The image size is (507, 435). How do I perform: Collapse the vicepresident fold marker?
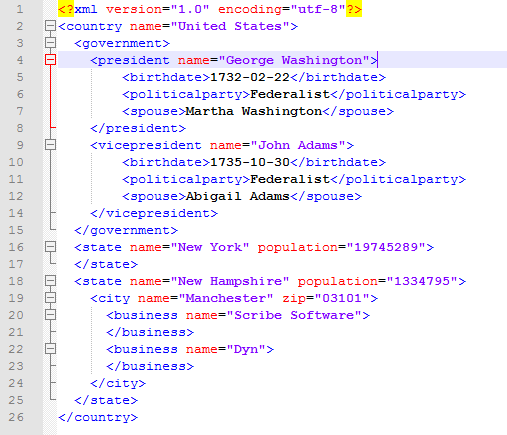tap(50, 145)
